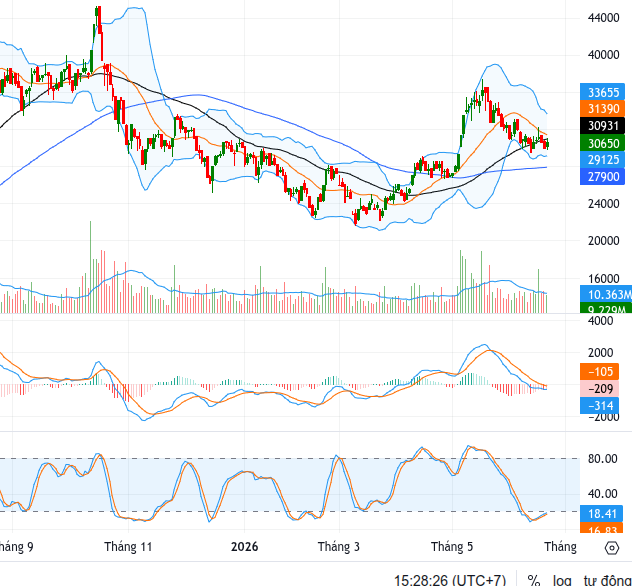This screenshot has height=586, width=632.
Task: Toggle the tự động auto scale
Action: pos(607,580)
